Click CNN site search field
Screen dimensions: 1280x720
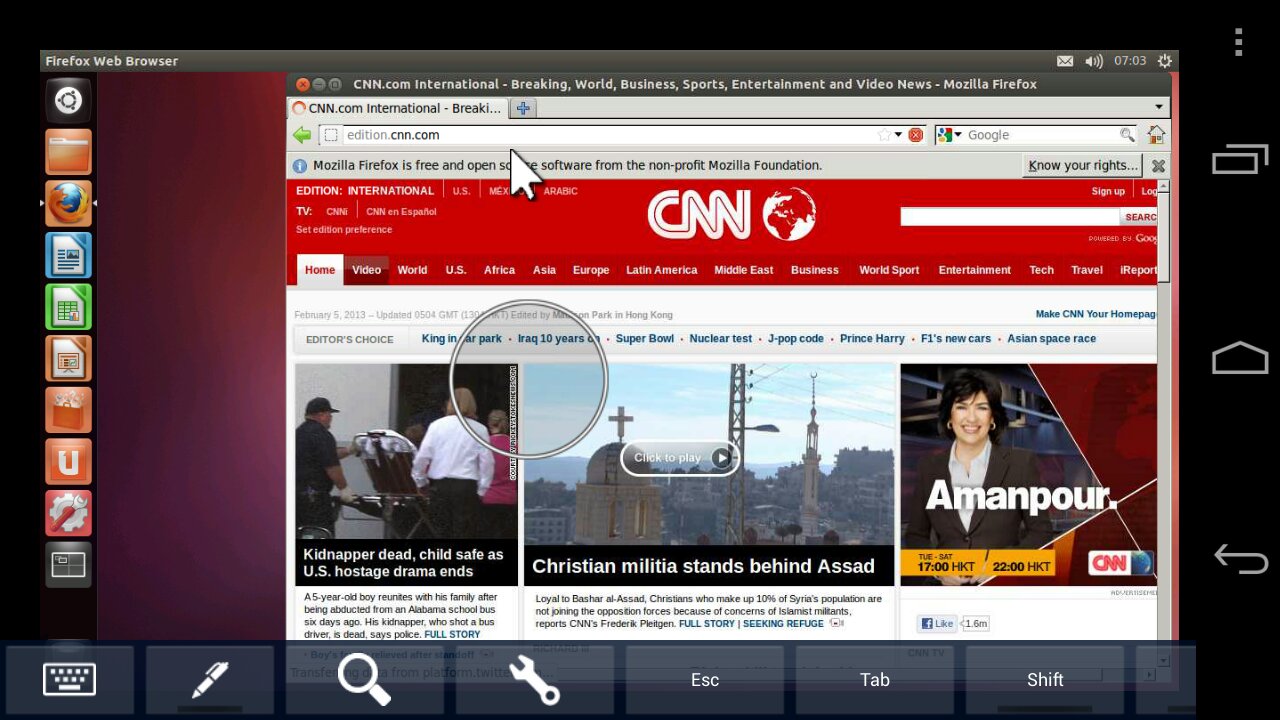pyautogui.click(x=1009, y=217)
